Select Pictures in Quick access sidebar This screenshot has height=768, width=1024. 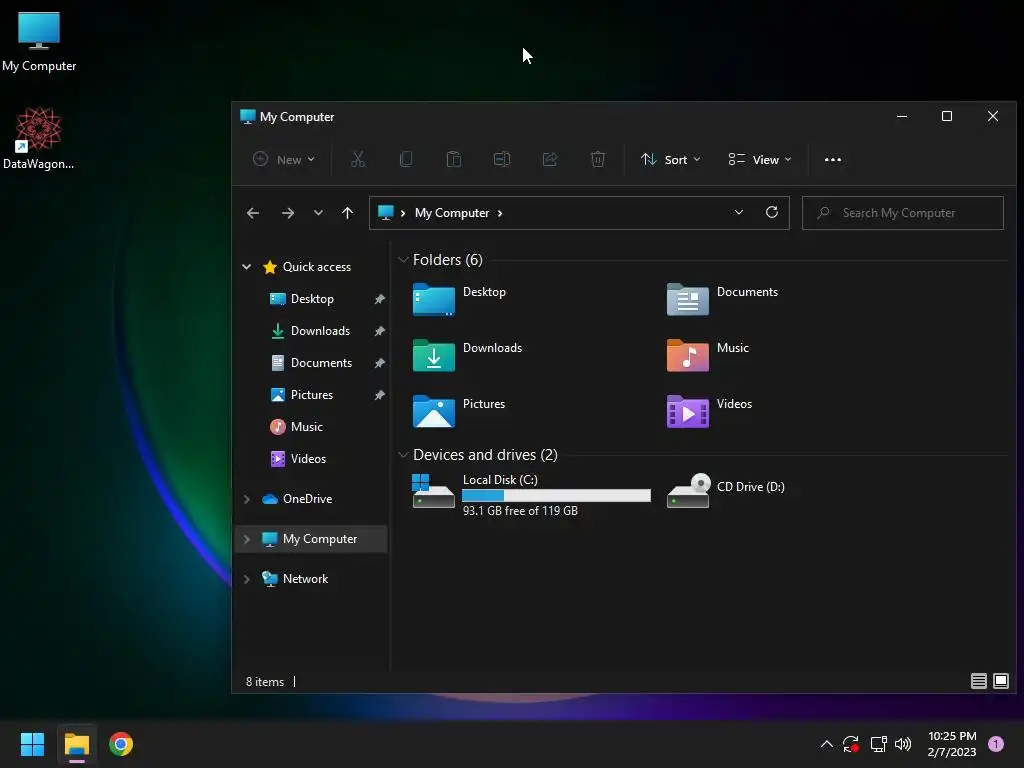312,394
